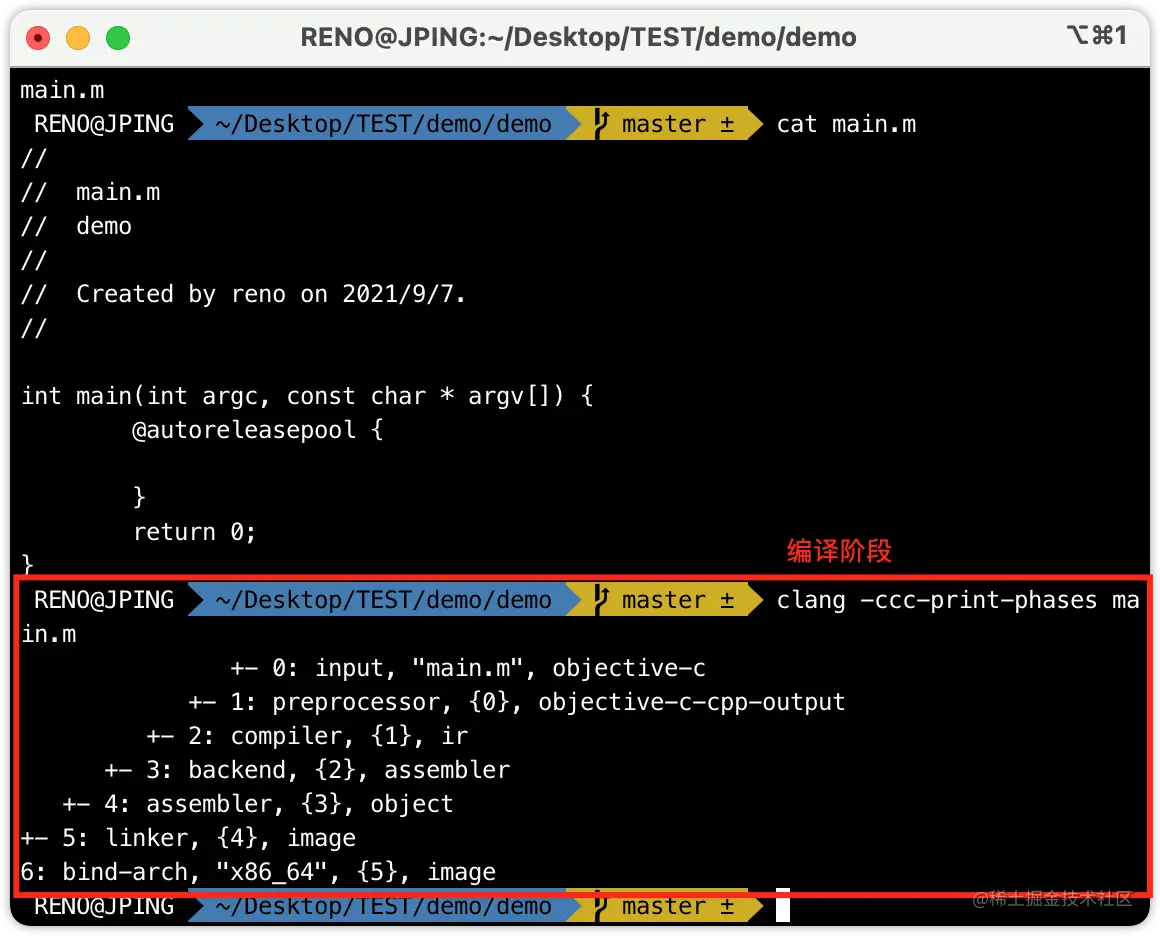Click the 'cat main.m' command text
This screenshot has width=1160, height=936.
[x=846, y=124]
